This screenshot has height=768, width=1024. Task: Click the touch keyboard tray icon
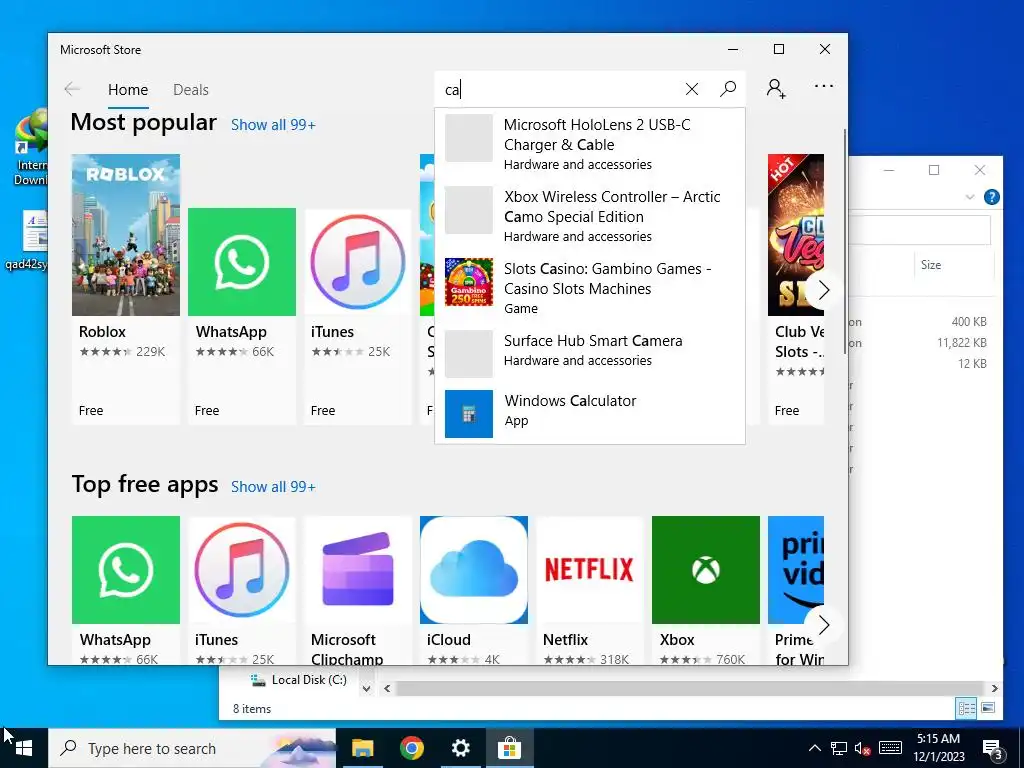tap(890, 748)
